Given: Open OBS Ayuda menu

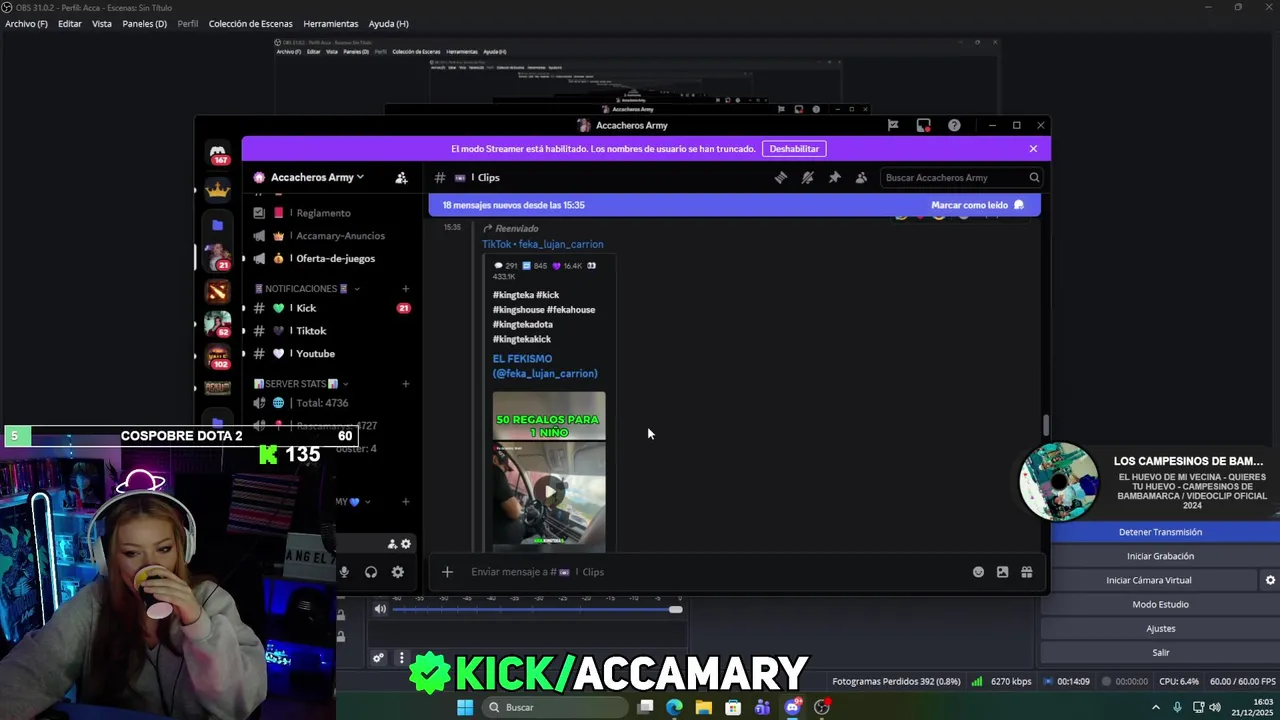Looking at the screenshot, I should [388, 24].
